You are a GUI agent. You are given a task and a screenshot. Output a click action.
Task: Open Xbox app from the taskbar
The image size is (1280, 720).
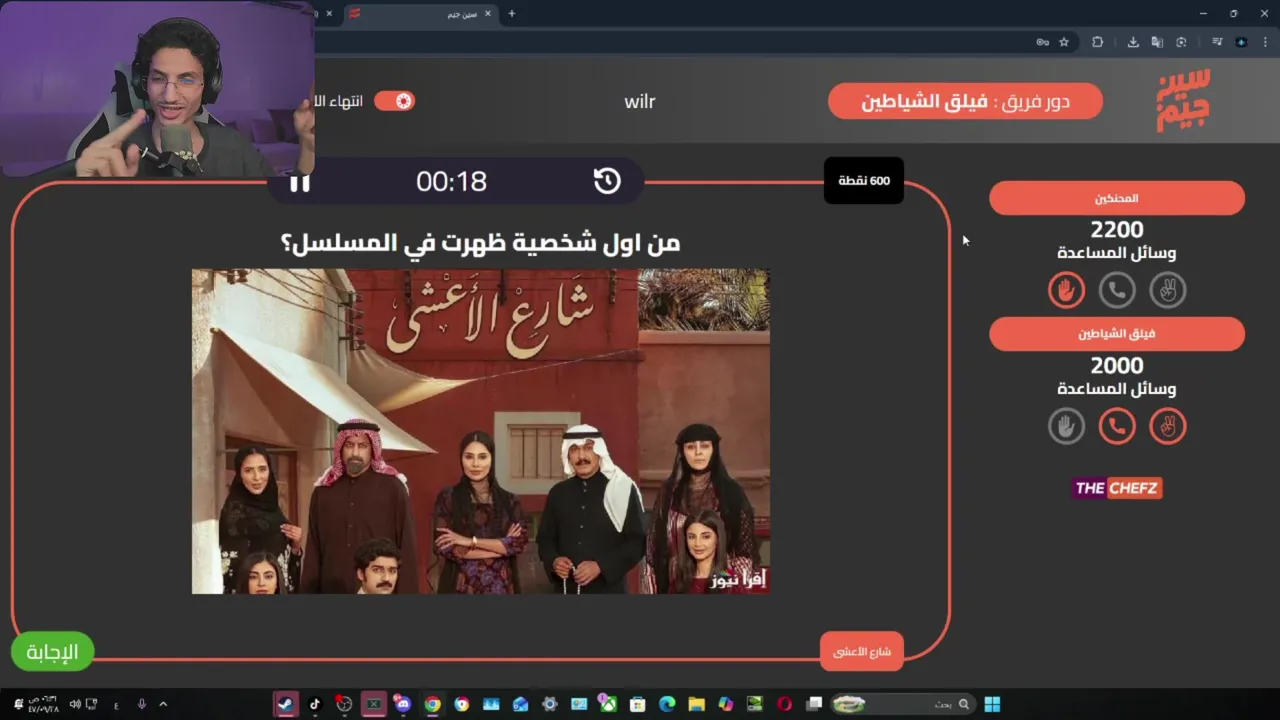tap(609, 704)
